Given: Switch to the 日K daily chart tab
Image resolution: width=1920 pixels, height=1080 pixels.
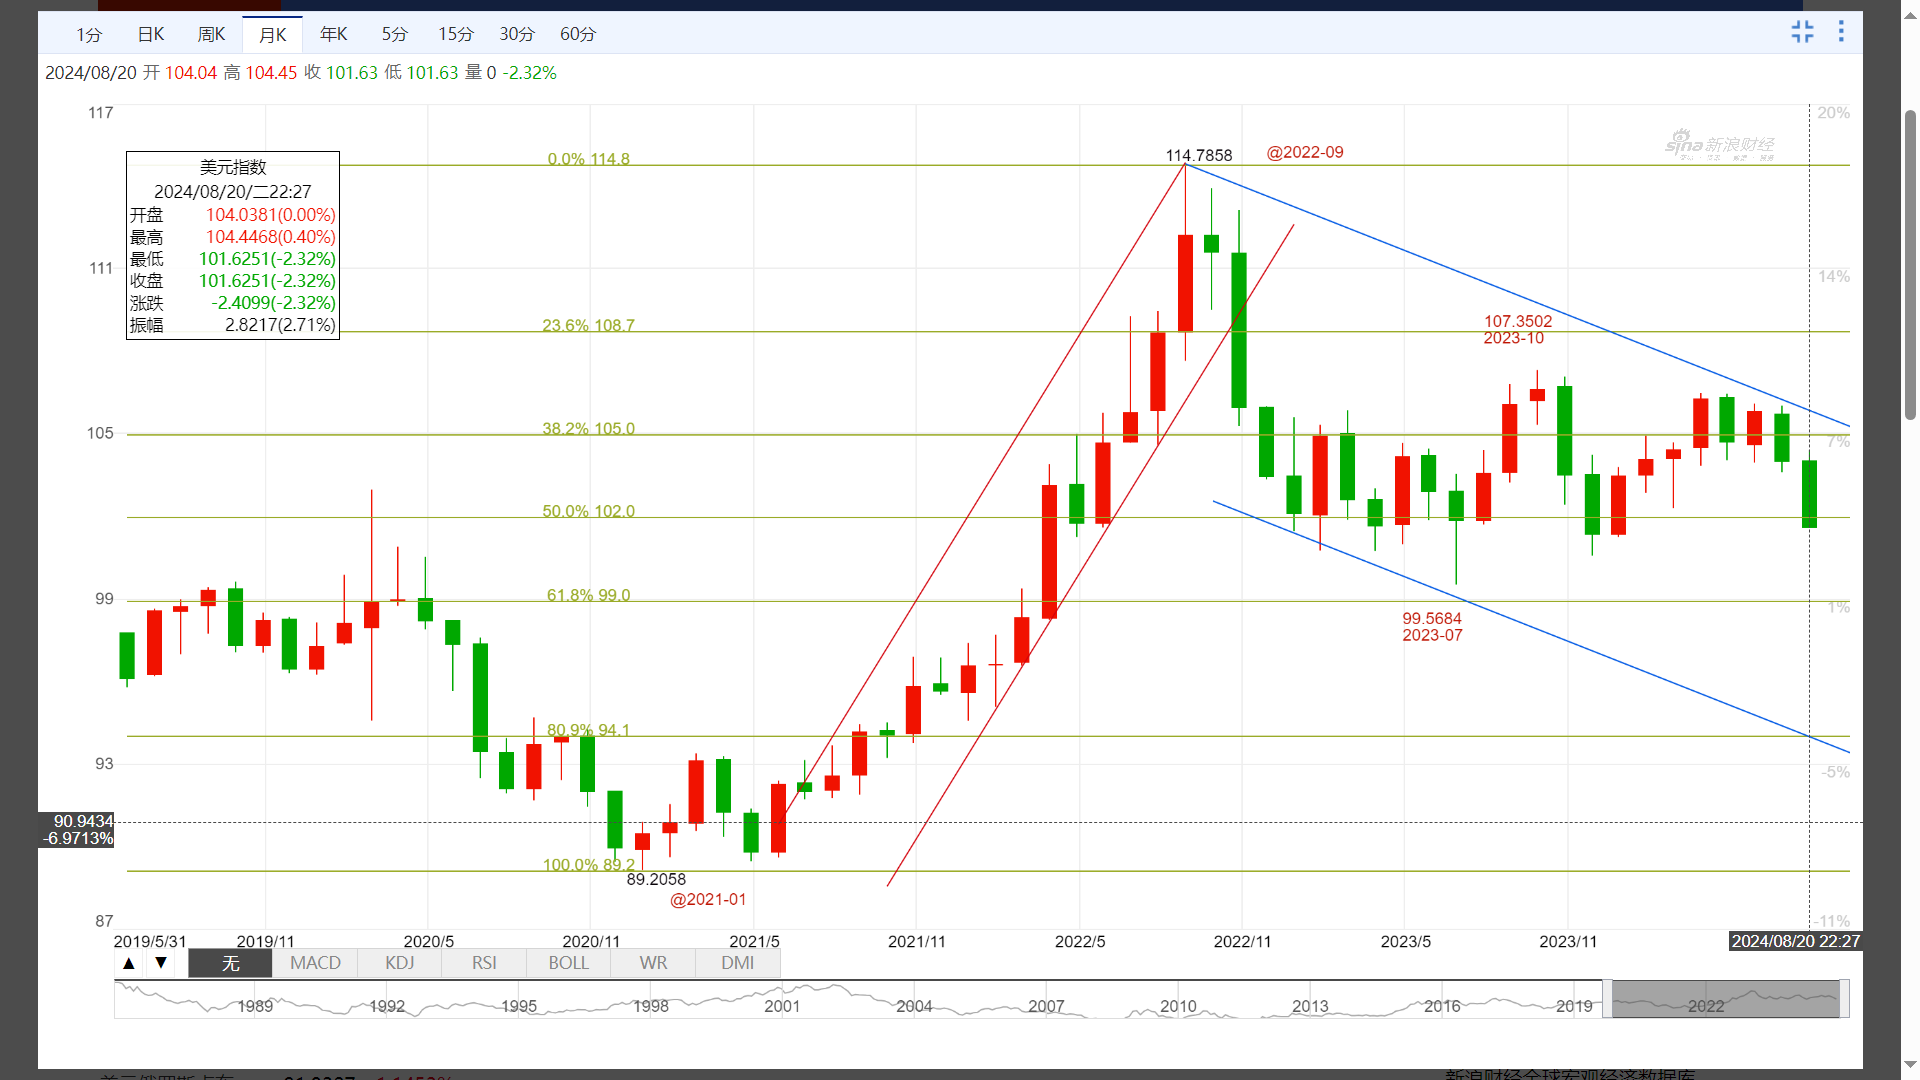Looking at the screenshot, I should [x=151, y=34].
